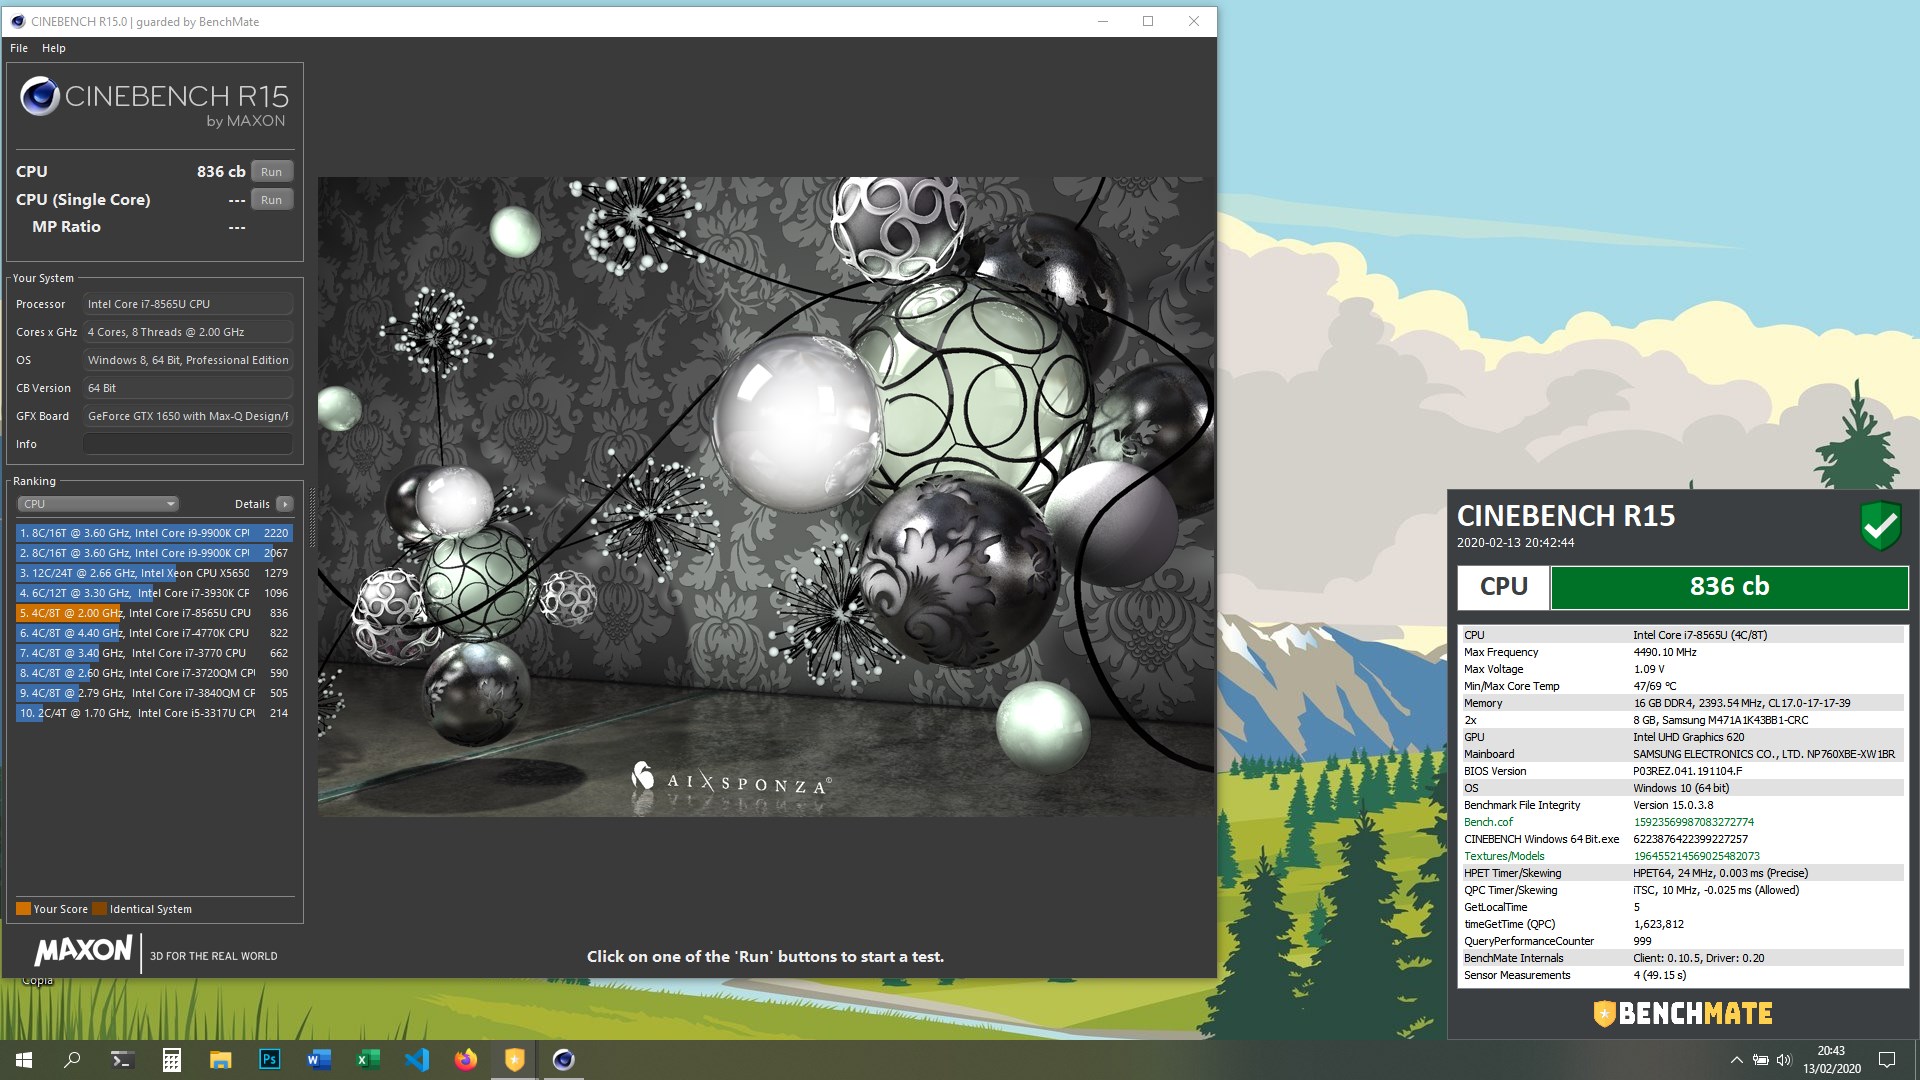Open Firefox from the taskbar
Screen dimensions: 1920x1080
point(465,1060)
